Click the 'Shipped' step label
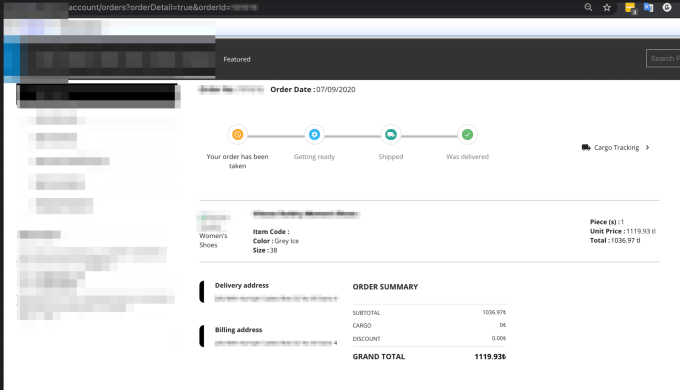This screenshot has width=680, height=390. tap(391, 157)
